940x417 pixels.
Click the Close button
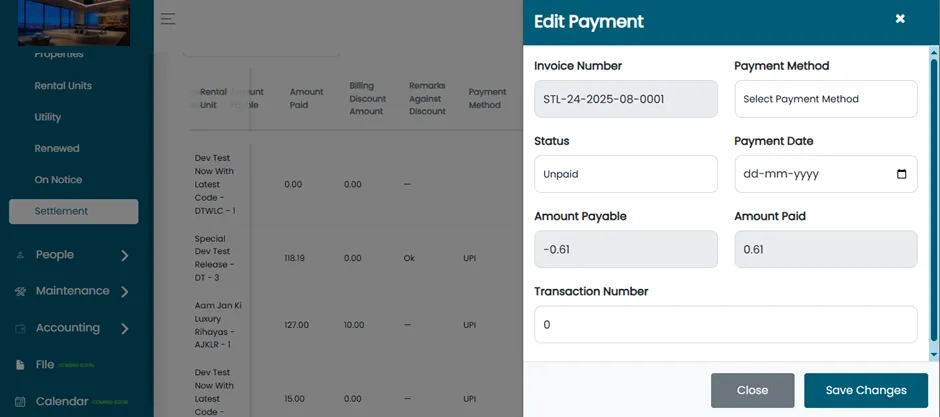(x=752, y=391)
